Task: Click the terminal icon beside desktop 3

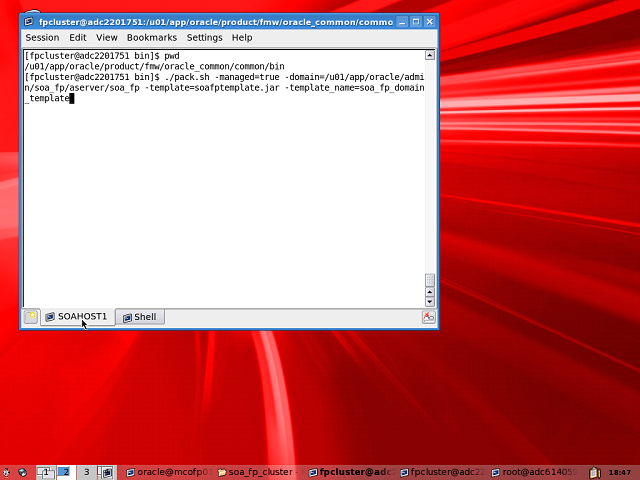Action: pyautogui.click(x=106, y=471)
